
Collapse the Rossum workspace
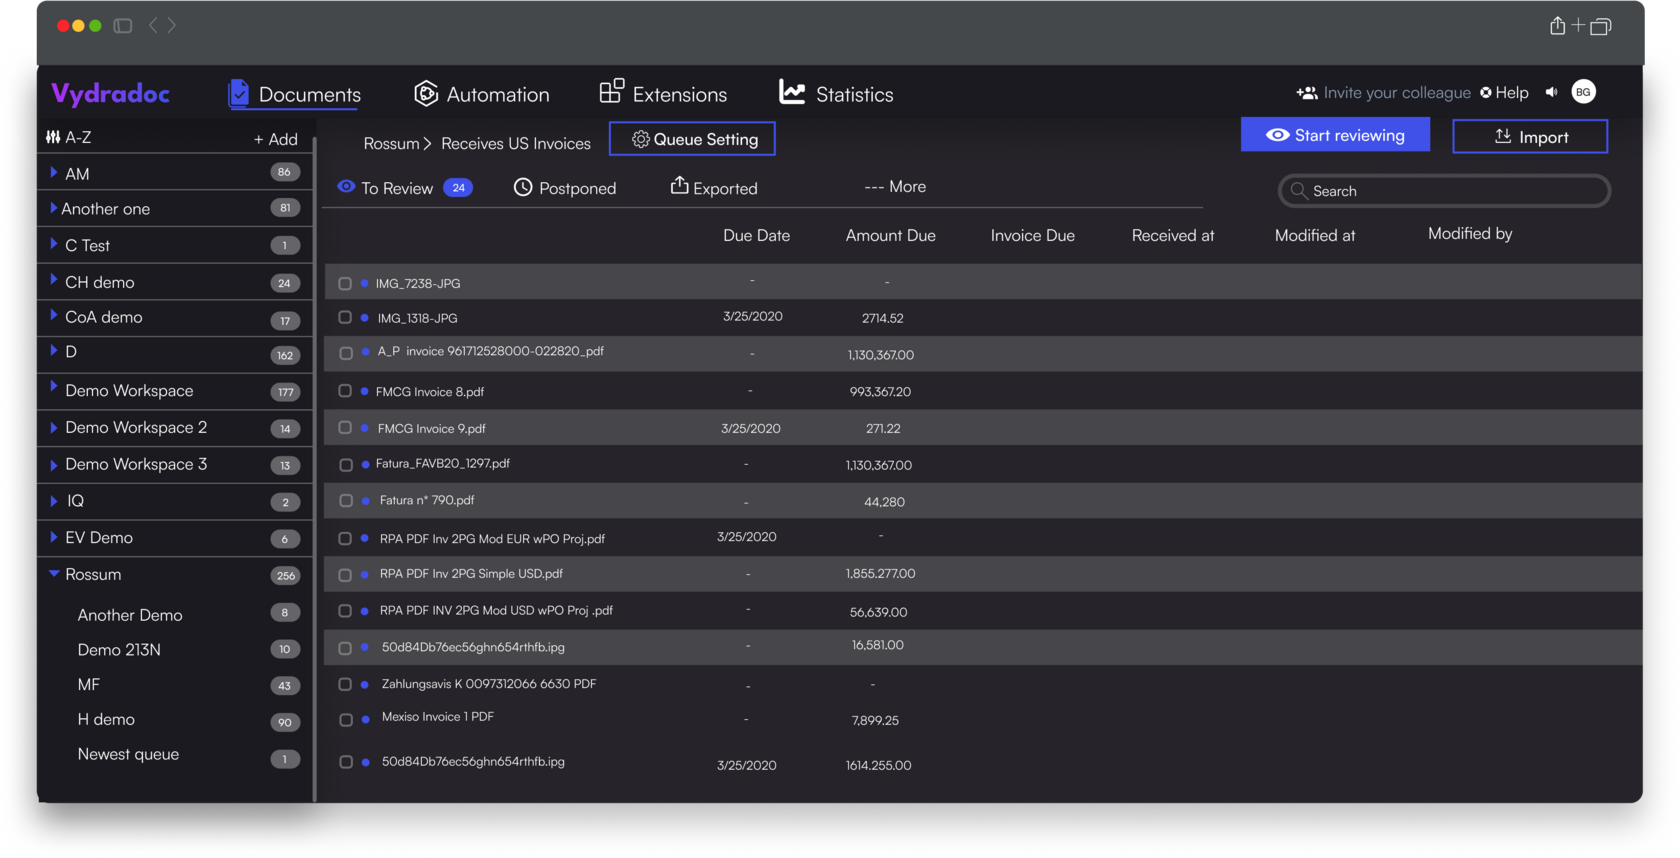(x=54, y=574)
